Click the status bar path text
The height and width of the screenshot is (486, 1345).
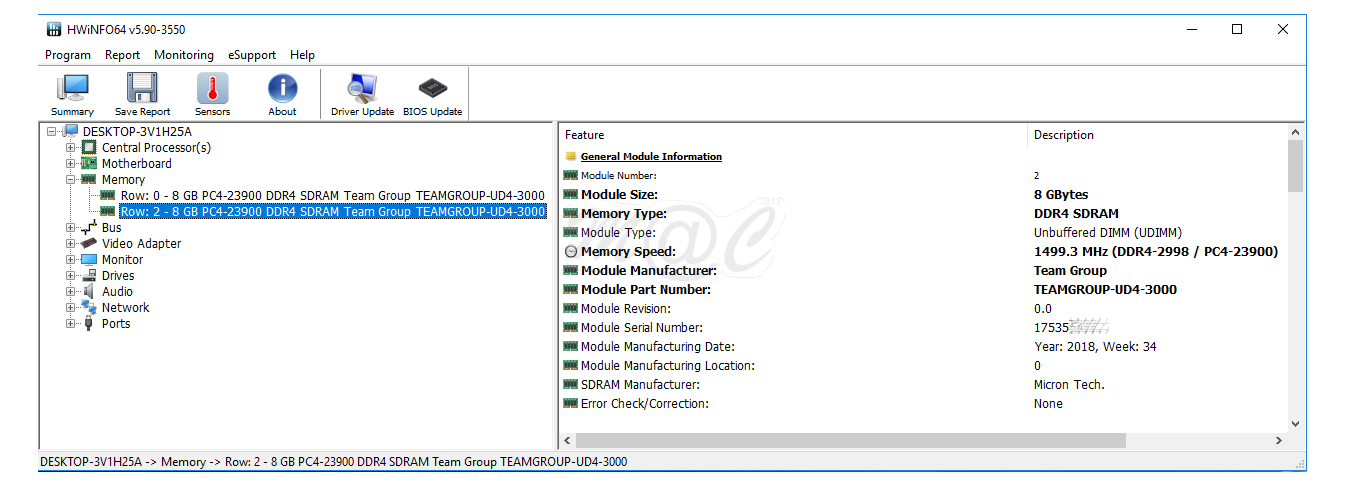pos(333,462)
